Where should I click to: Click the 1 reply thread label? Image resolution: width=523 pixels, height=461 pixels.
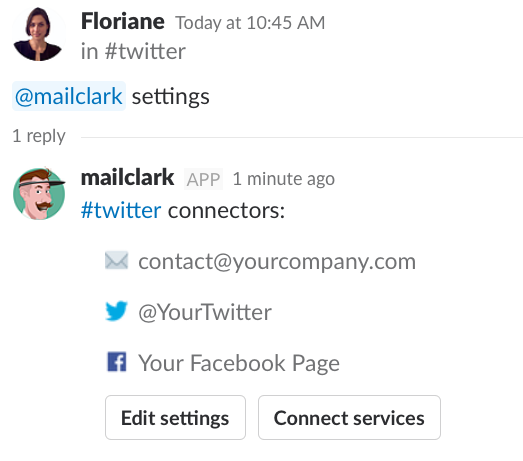[39, 136]
